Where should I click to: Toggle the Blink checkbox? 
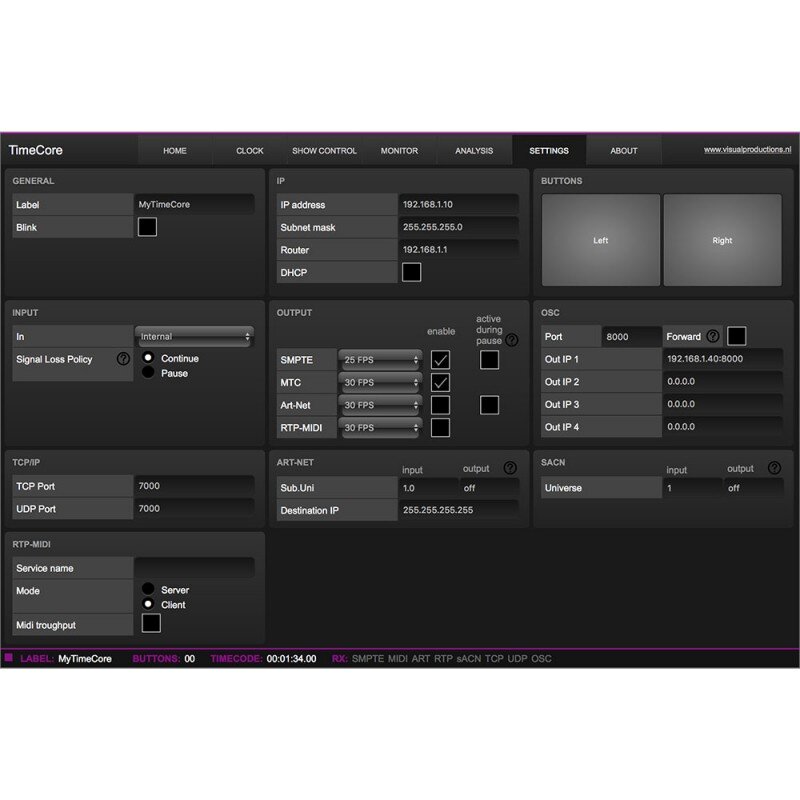147,227
